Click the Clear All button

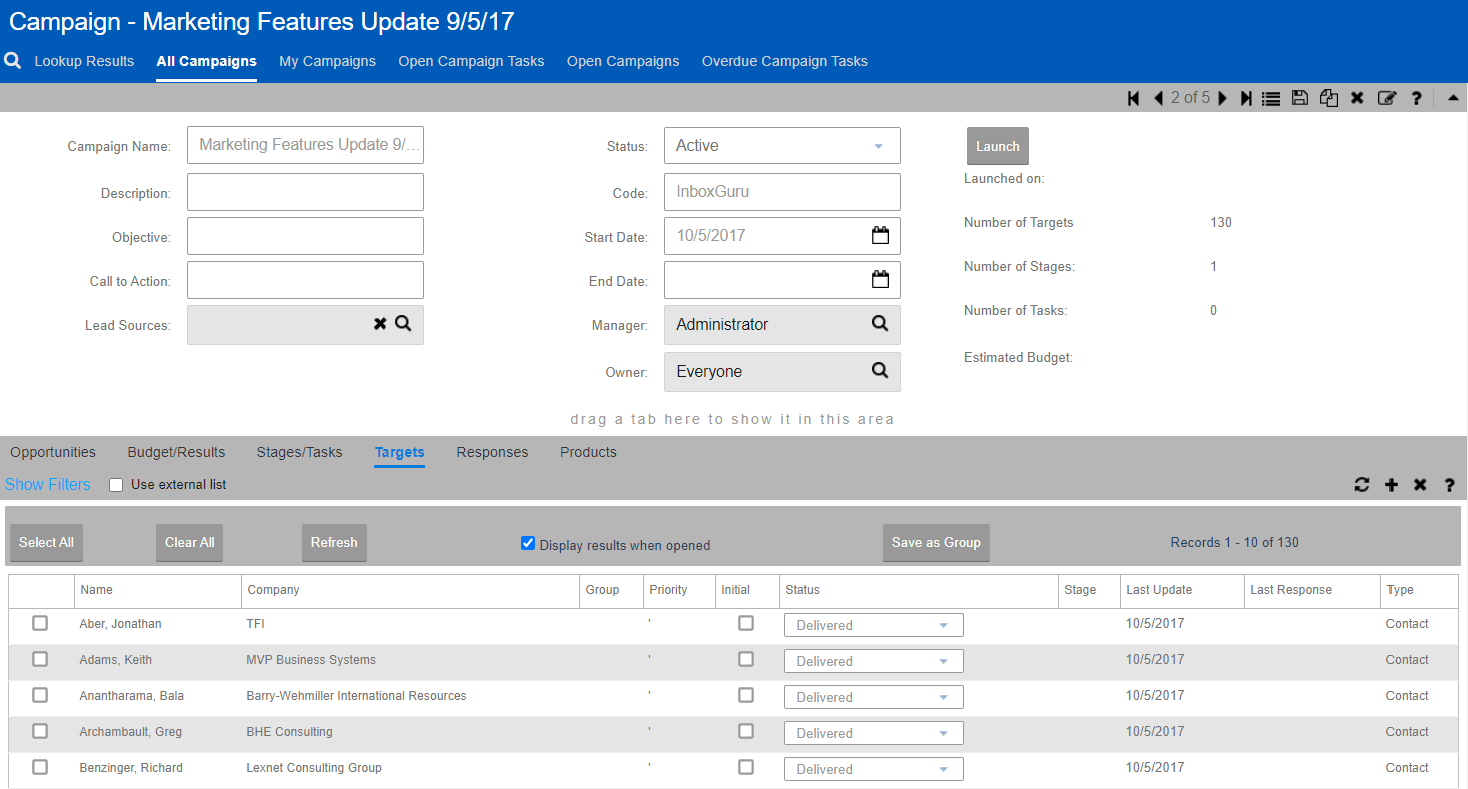point(190,543)
